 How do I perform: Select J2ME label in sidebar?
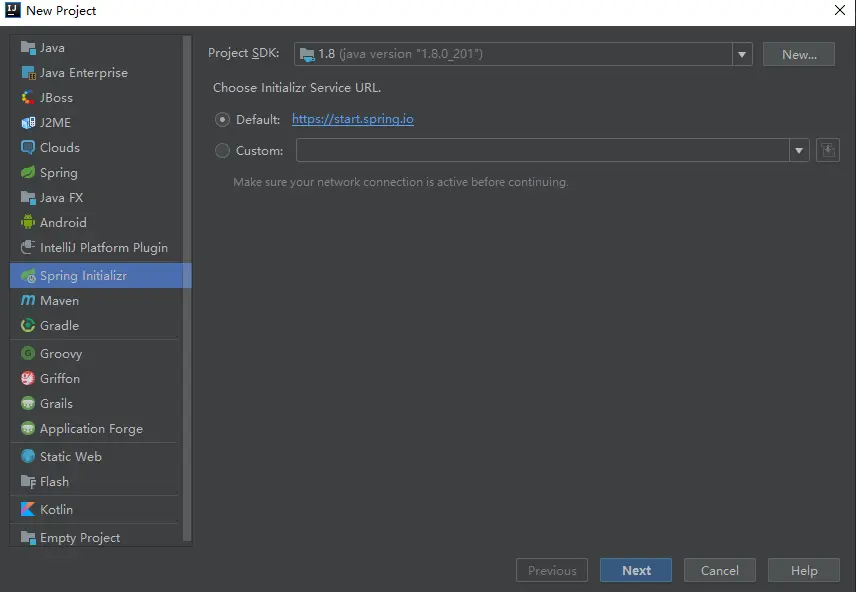click(x=55, y=123)
